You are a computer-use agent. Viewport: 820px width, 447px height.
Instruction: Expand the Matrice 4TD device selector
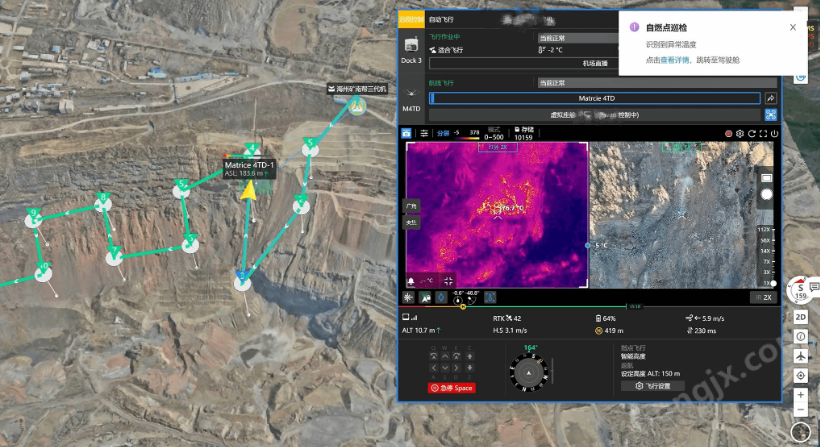(x=595, y=98)
